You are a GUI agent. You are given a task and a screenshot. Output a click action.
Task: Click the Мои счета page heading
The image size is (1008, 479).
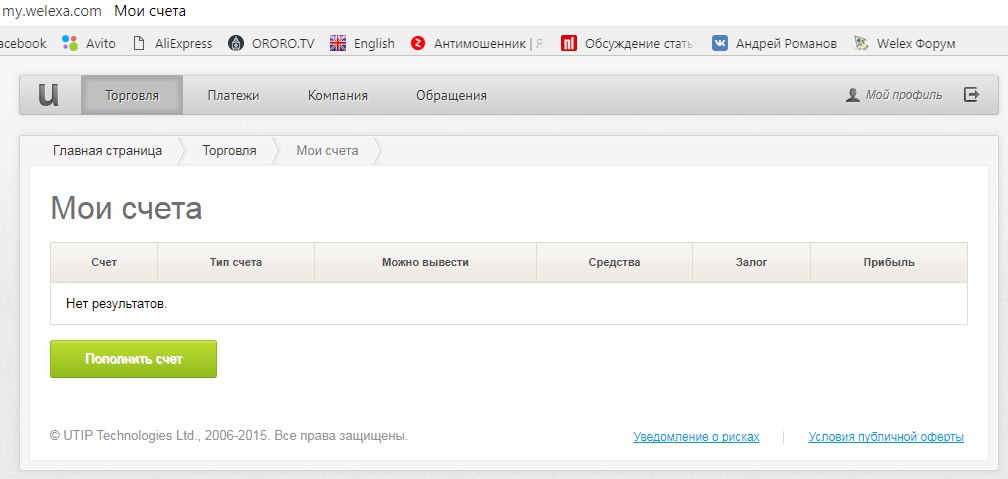126,208
